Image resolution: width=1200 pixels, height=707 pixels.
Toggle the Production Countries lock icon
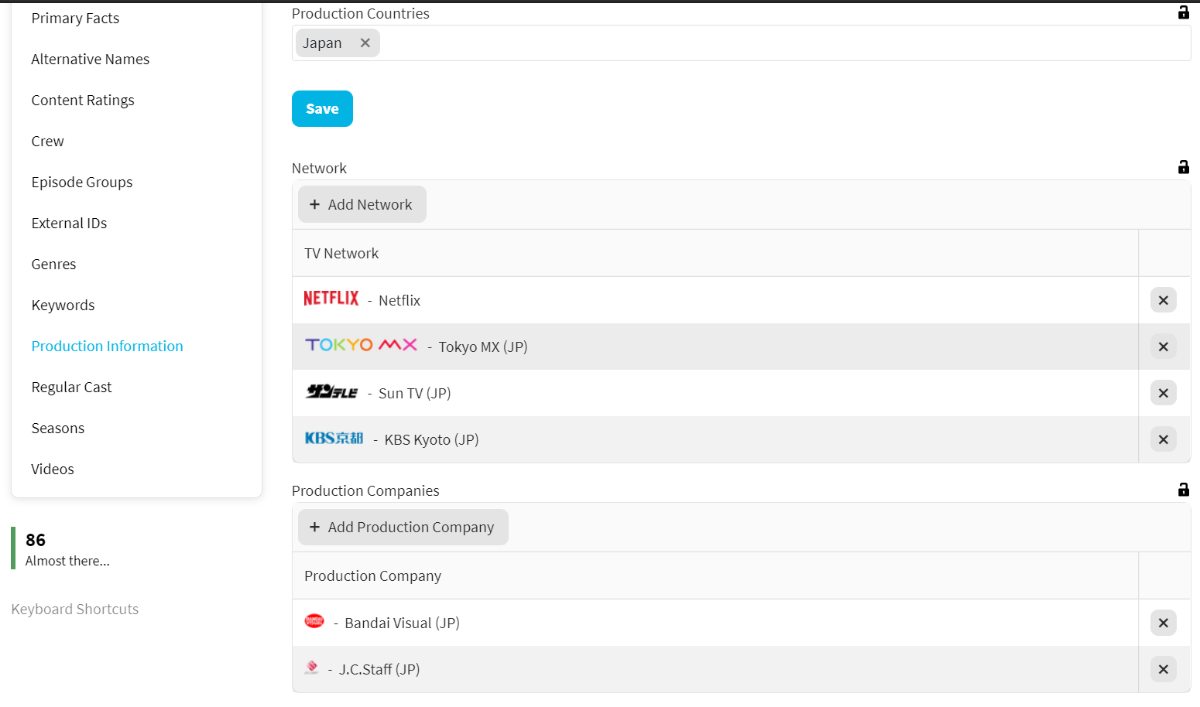[1184, 13]
